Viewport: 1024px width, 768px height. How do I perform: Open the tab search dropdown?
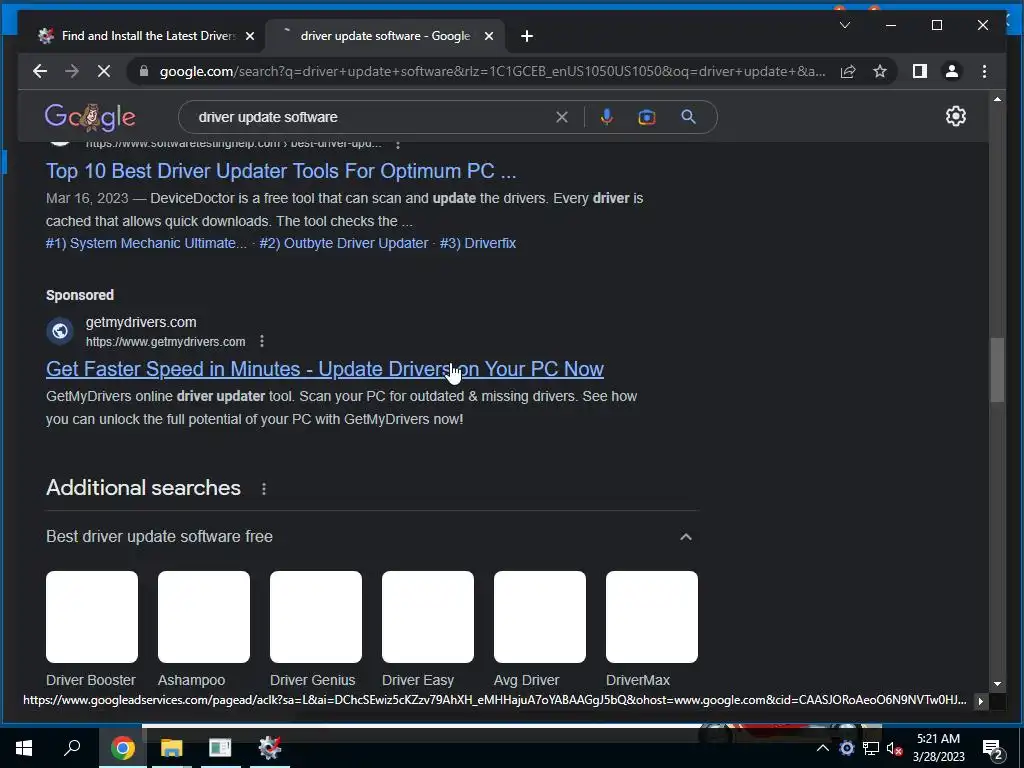click(845, 25)
